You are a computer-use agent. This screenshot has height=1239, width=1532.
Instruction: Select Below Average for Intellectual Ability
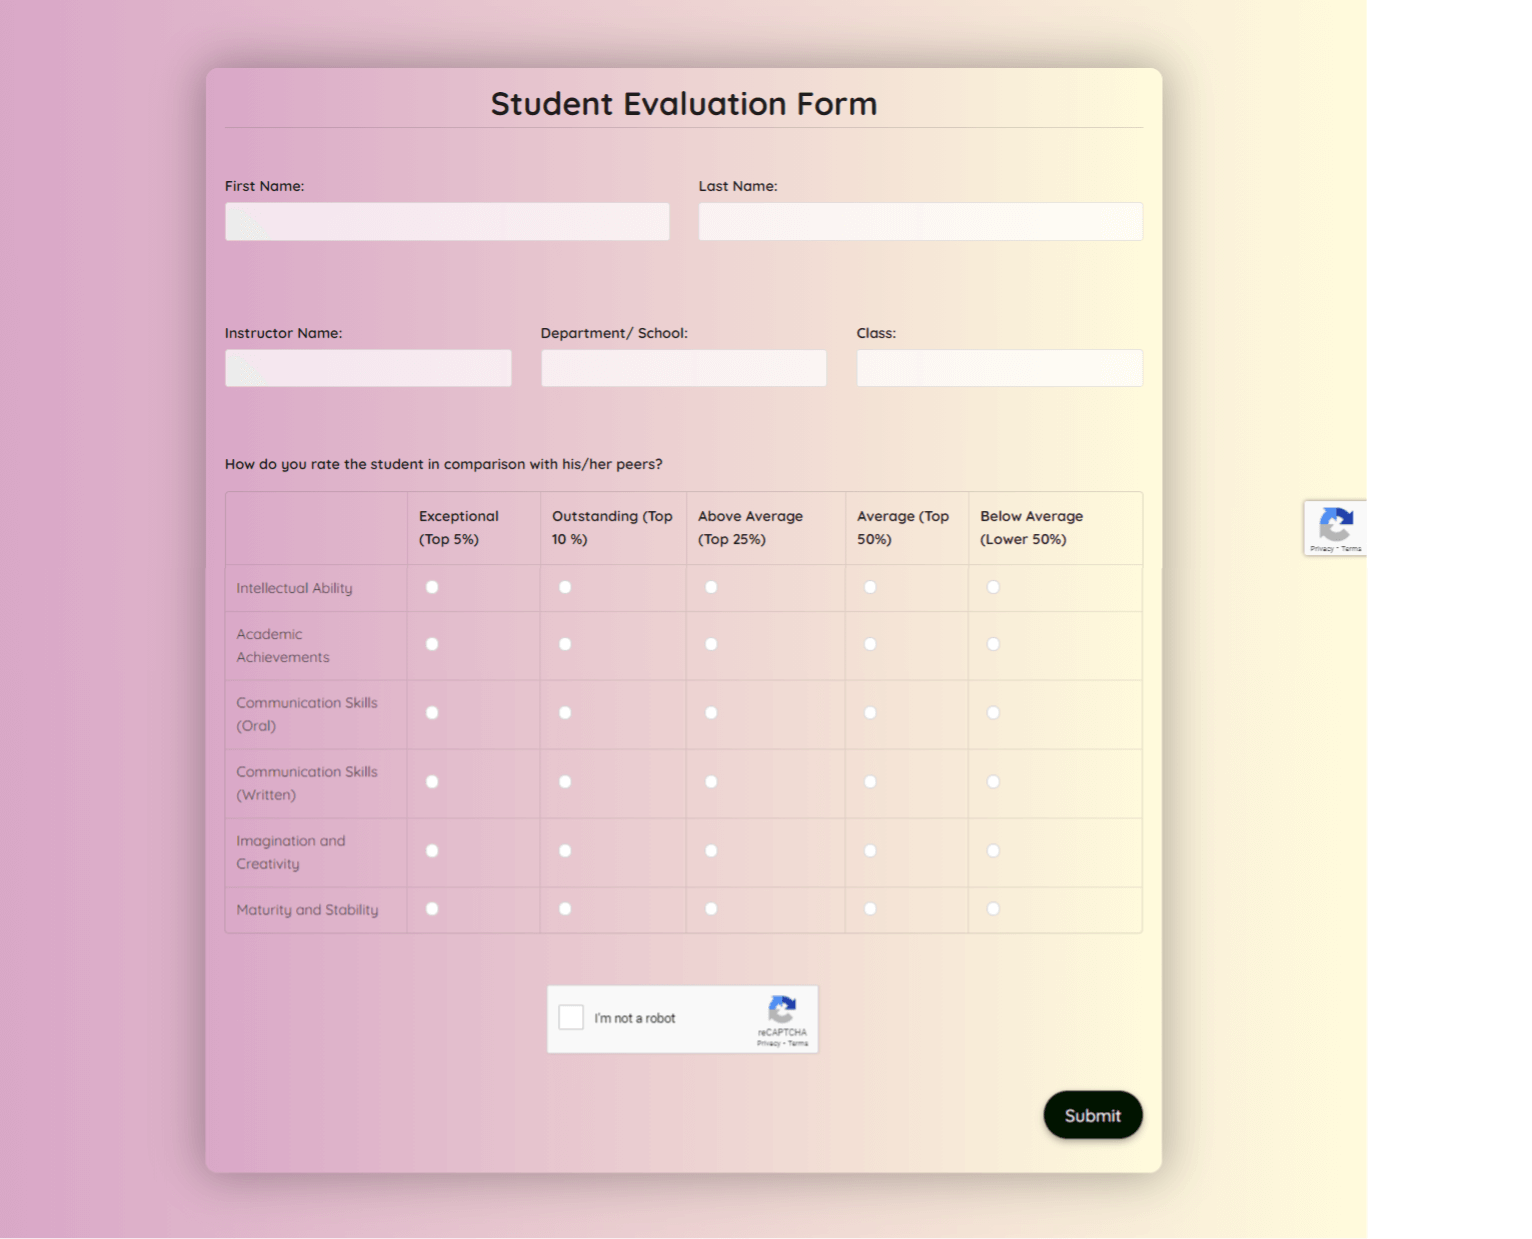click(x=993, y=587)
